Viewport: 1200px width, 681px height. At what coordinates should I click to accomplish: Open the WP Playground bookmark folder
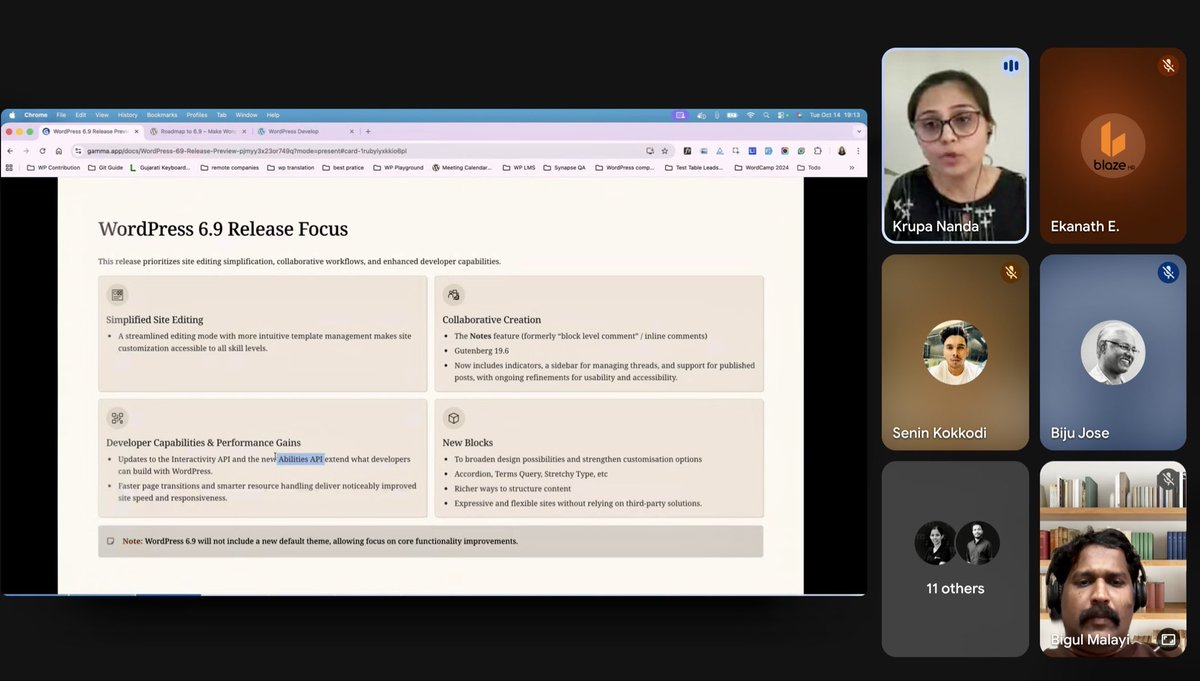(398, 168)
